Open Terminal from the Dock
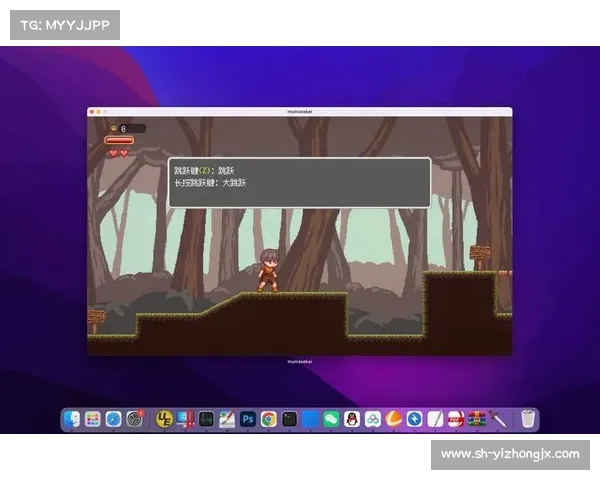Viewport: 600px width, 480px height. (289, 419)
